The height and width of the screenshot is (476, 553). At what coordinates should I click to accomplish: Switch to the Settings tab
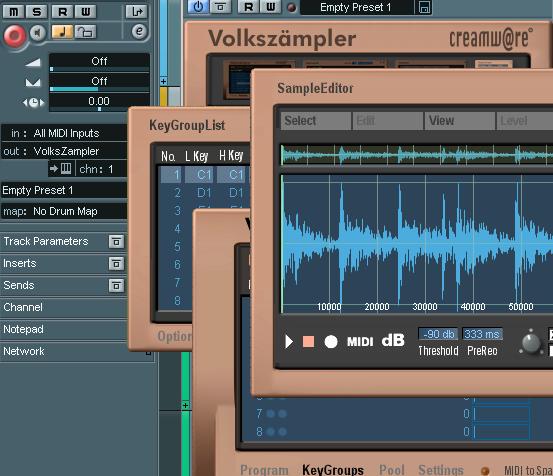pyautogui.click(x=440, y=470)
